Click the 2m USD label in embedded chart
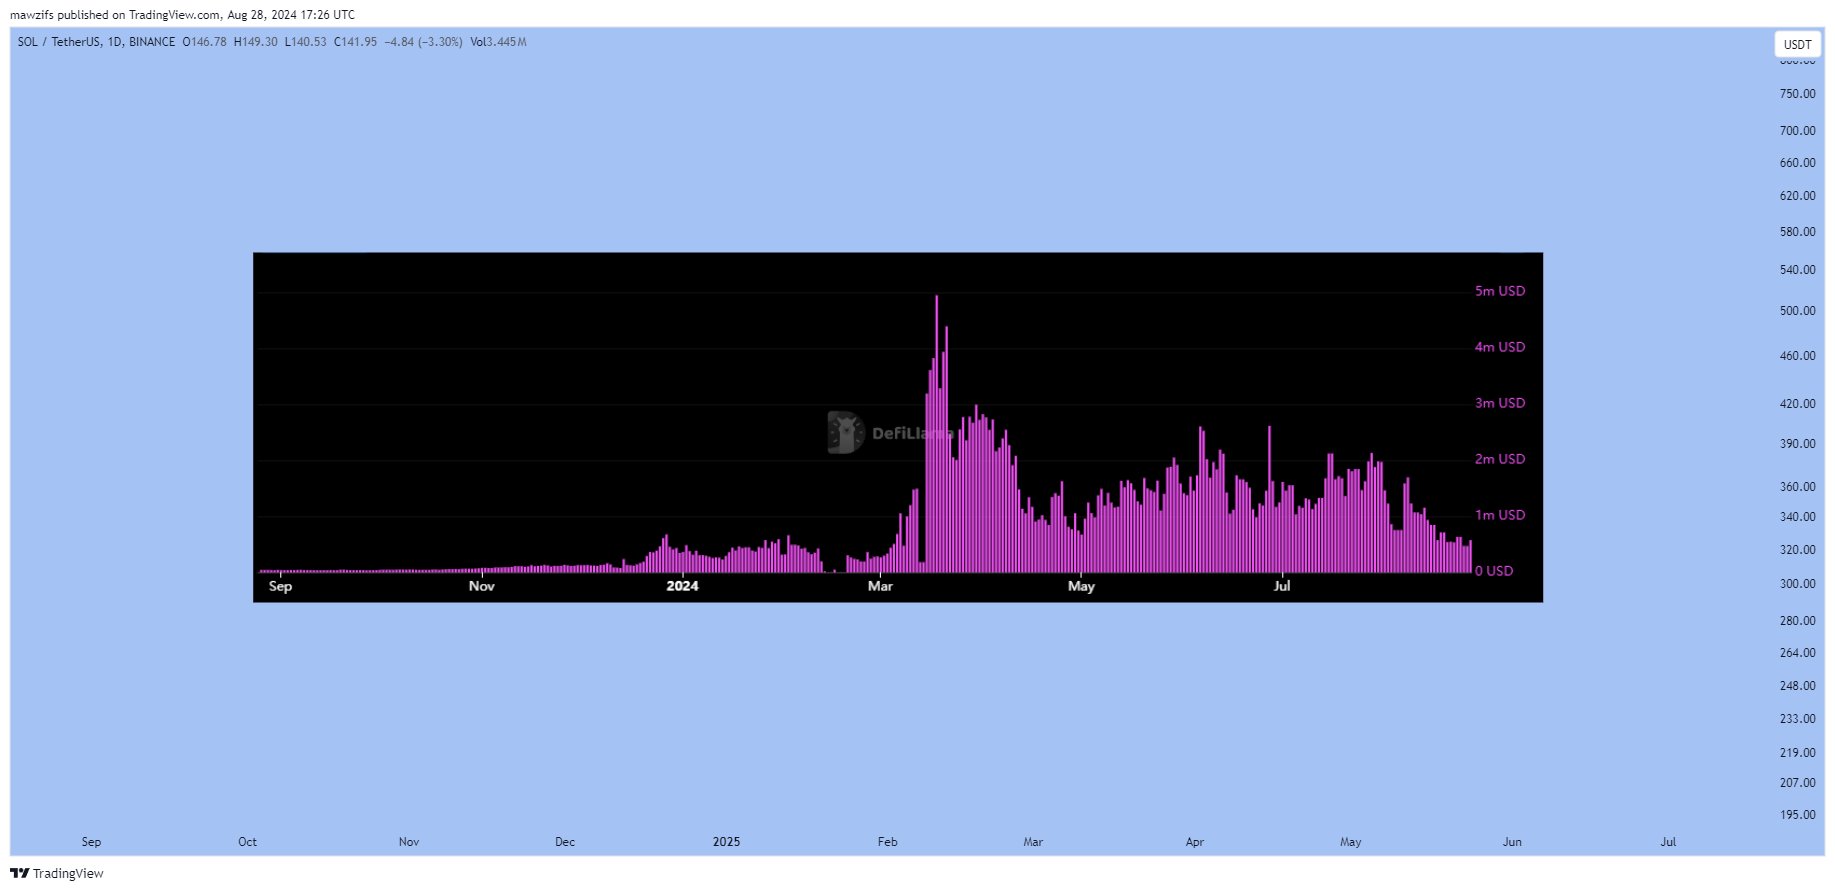 tap(1500, 459)
